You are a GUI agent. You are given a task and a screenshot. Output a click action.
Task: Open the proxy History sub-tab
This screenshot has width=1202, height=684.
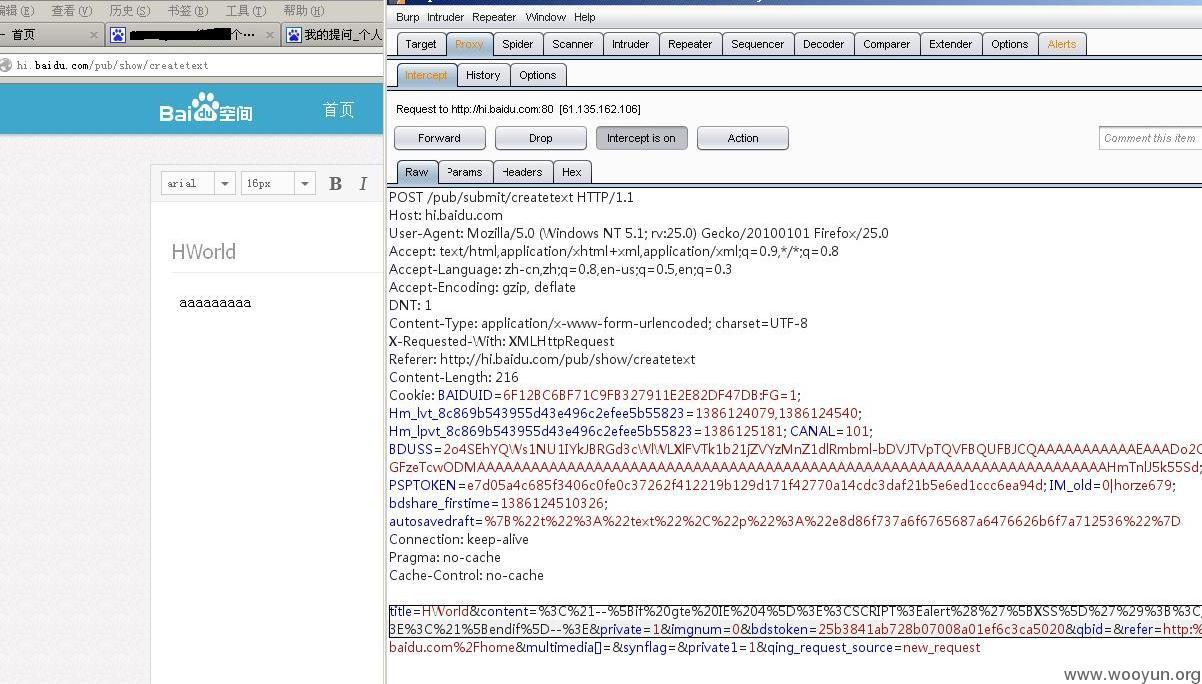(x=483, y=75)
